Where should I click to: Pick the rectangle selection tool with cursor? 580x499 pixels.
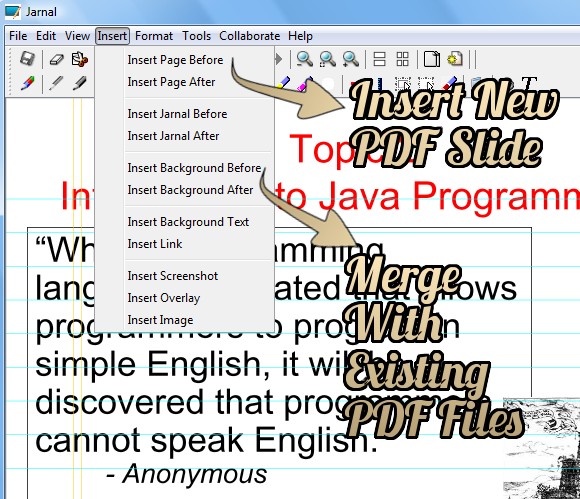point(402,83)
